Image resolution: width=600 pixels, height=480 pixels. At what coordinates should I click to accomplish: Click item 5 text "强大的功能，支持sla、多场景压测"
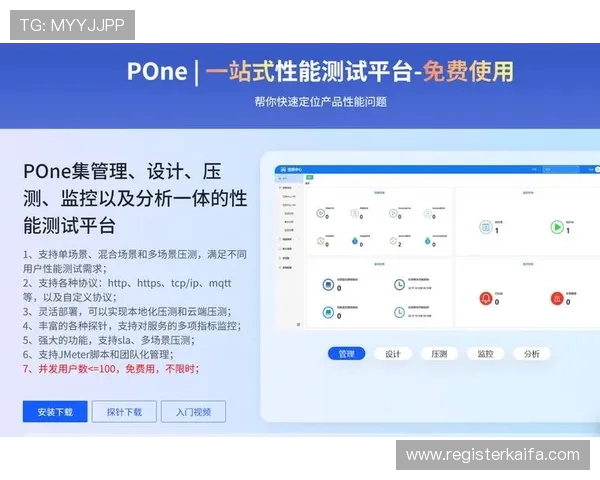click(x=114, y=340)
